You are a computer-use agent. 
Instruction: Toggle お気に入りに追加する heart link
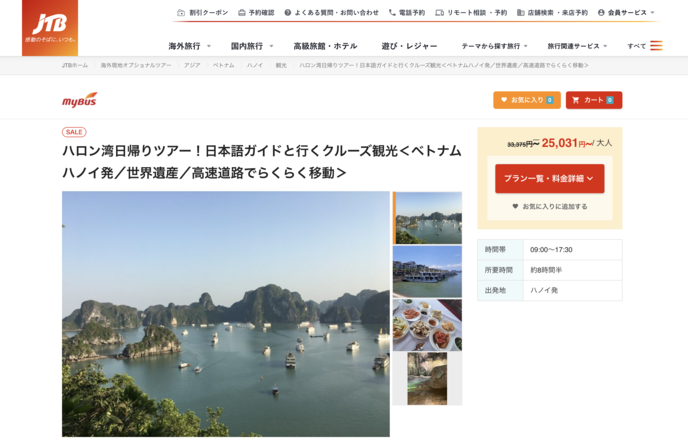(550, 206)
